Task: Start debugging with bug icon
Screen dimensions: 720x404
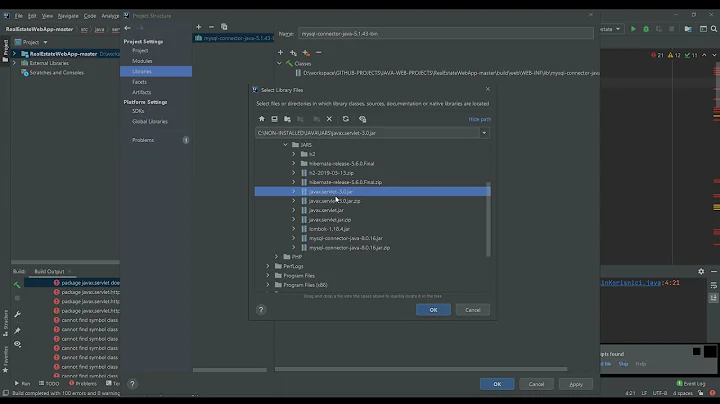Action: (646, 29)
